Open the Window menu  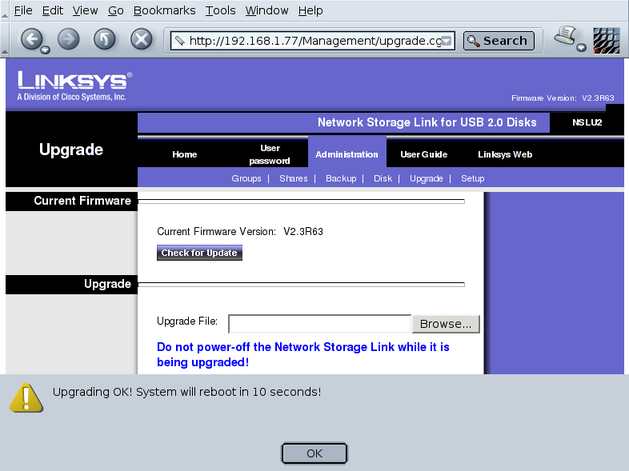(x=266, y=10)
